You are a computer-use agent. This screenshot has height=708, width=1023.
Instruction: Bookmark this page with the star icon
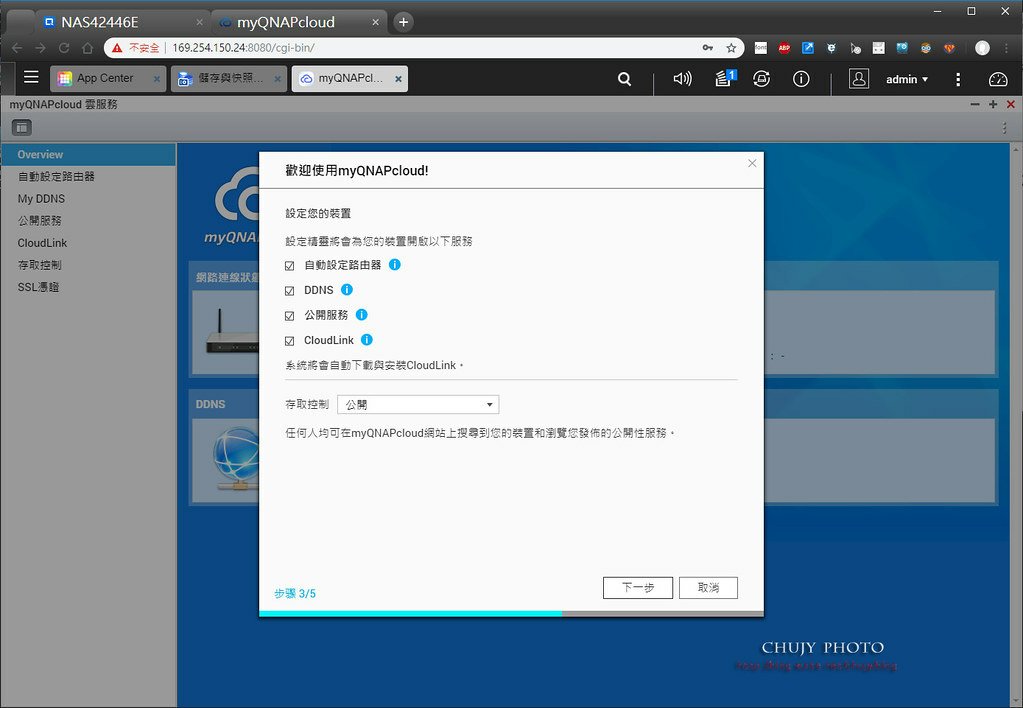tap(731, 48)
